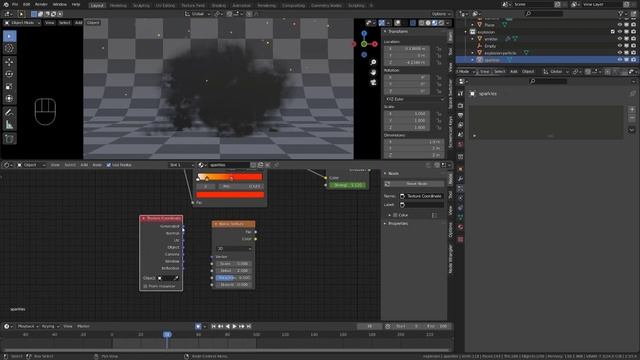The width and height of the screenshot is (640, 360).
Task: Enable From Instancer checkbox on Texture Coordinate node
Action: click(145, 287)
